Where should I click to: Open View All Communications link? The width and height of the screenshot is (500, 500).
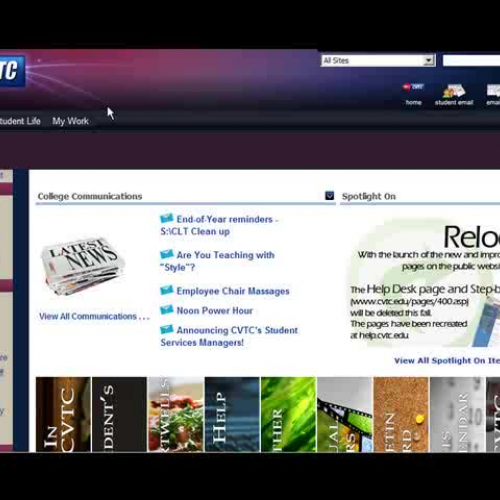click(x=94, y=316)
